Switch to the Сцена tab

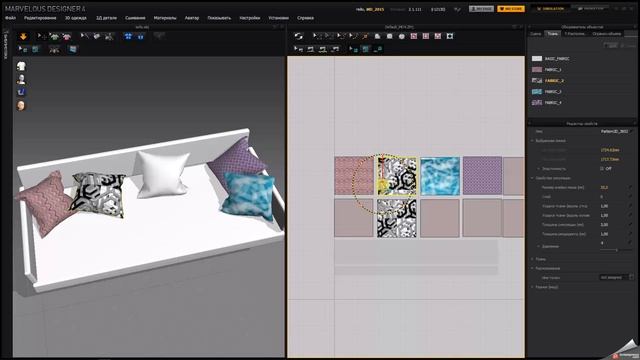(536, 34)
